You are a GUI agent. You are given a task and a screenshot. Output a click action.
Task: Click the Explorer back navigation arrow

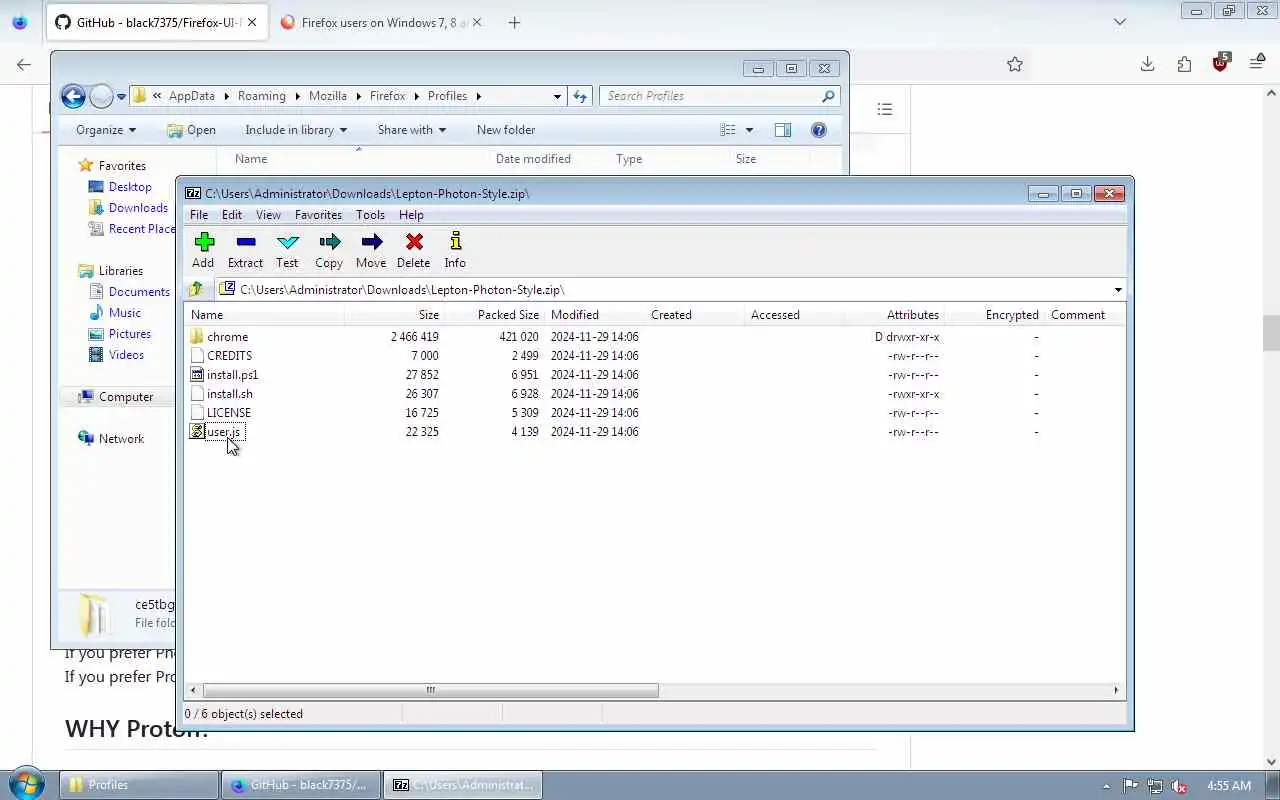73,96
